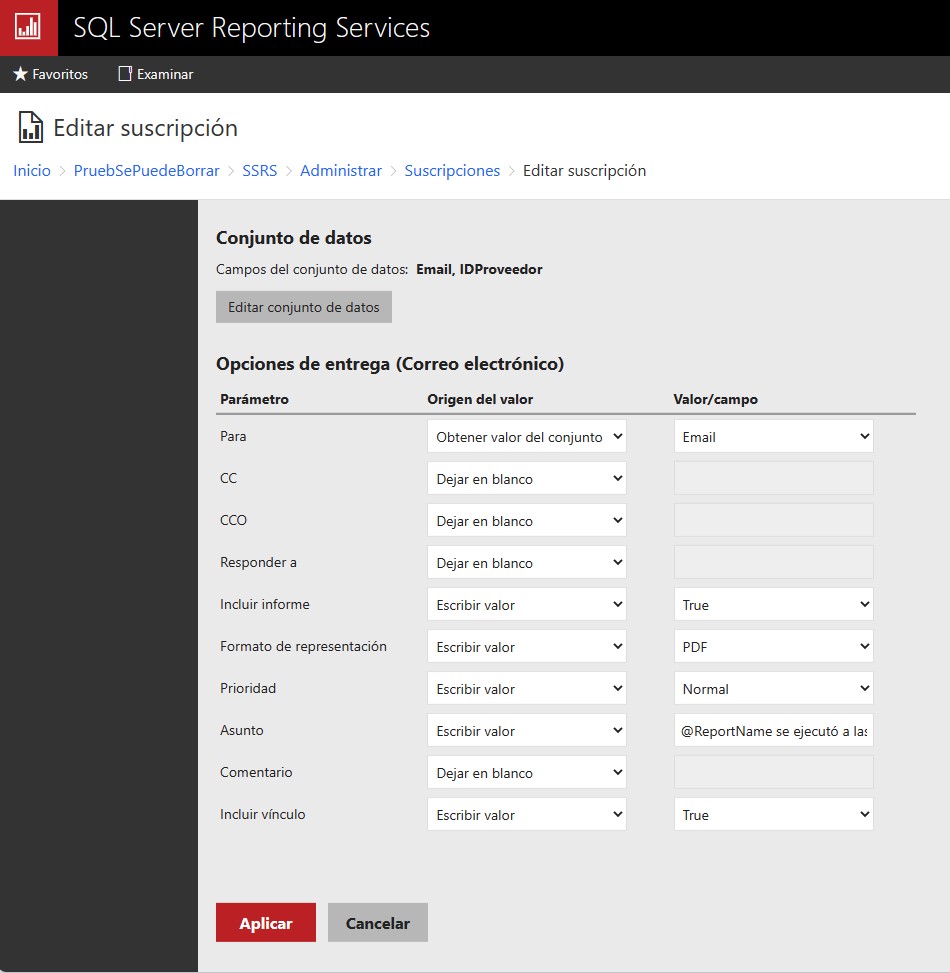Image resolution: width=950 pixels, height=973 pixels.
Task: Open the Administrar breadcrumb link
Action: click(x=341, y=171)
